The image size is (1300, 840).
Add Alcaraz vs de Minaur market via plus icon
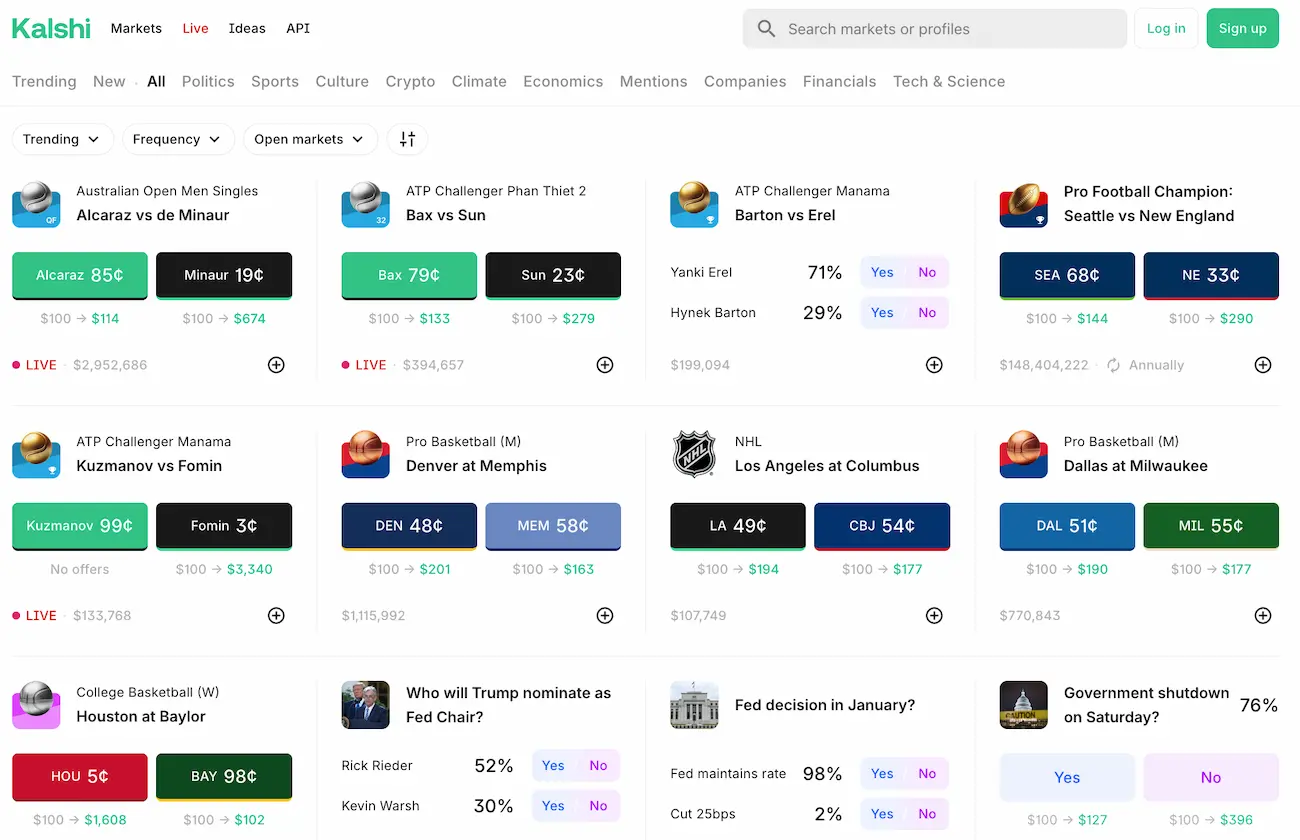pos(276,365)
